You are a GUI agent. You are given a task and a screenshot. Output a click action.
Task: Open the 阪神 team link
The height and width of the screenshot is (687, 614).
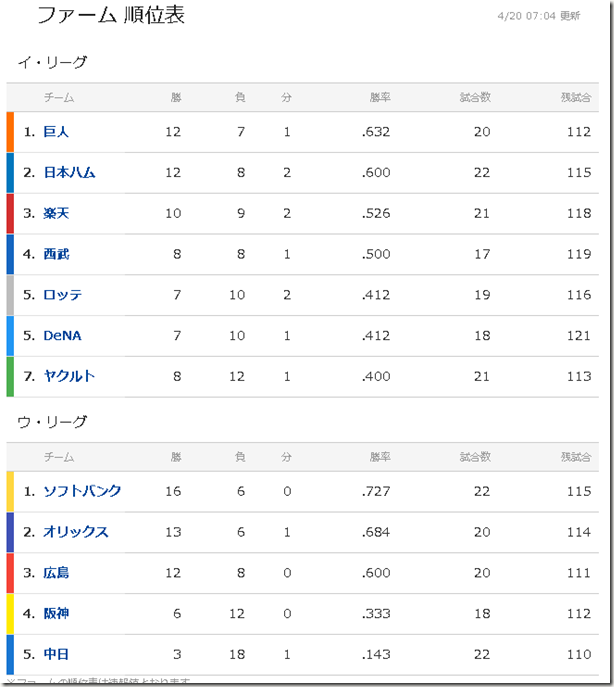[x=56, y=613]
